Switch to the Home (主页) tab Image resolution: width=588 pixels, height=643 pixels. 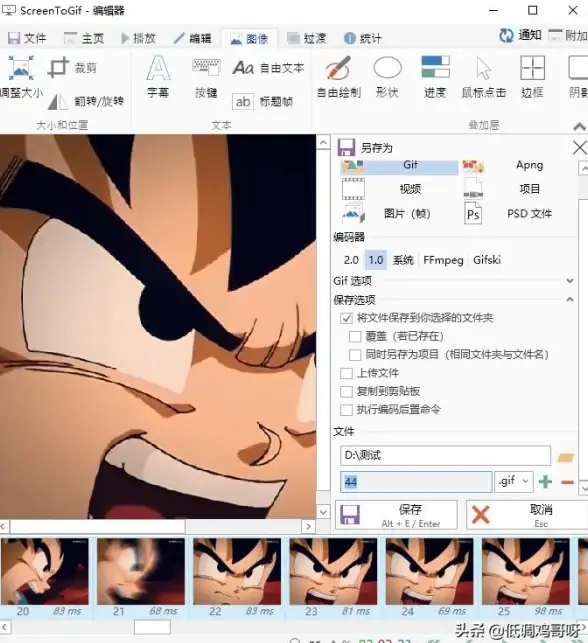(84, 39)
